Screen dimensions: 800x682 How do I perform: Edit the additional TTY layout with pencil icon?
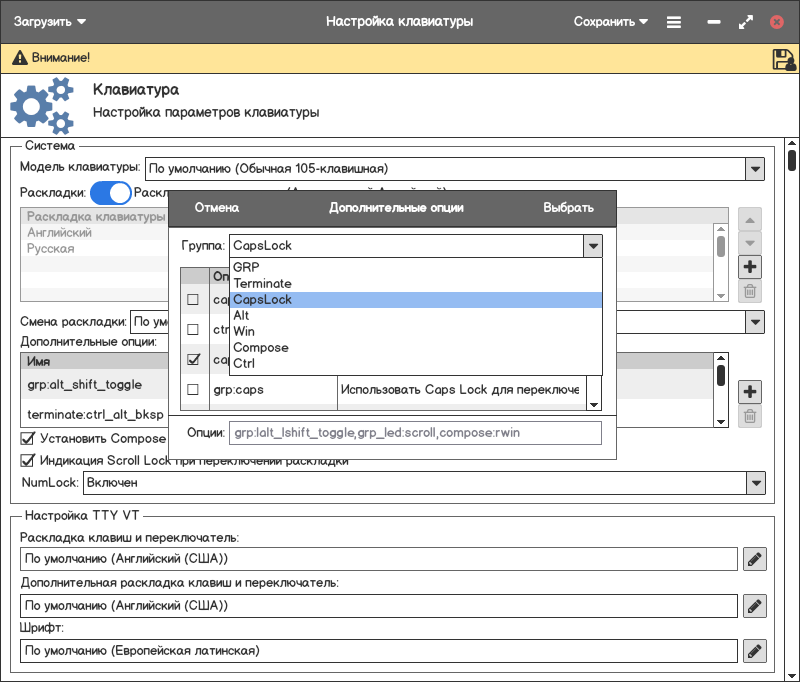click(x=755, y=605)
